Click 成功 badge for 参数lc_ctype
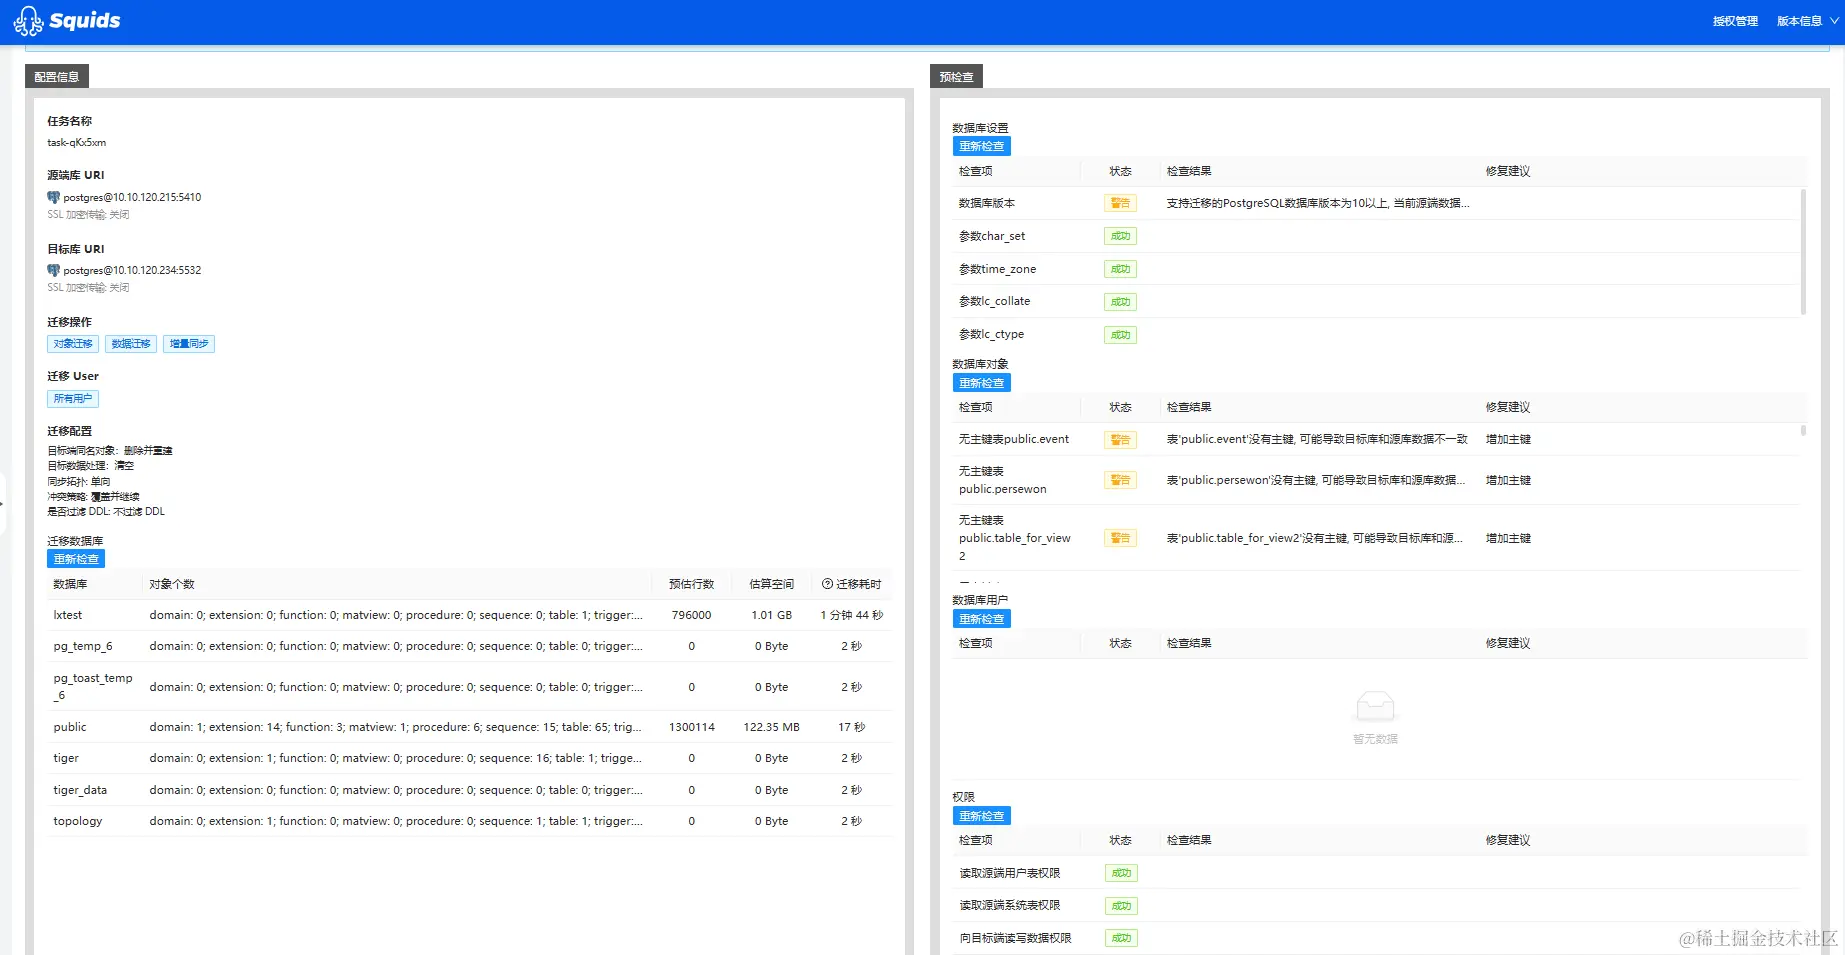This screenshot has width=1845, height=955. pyautogui.click(x=1120, y=335)
